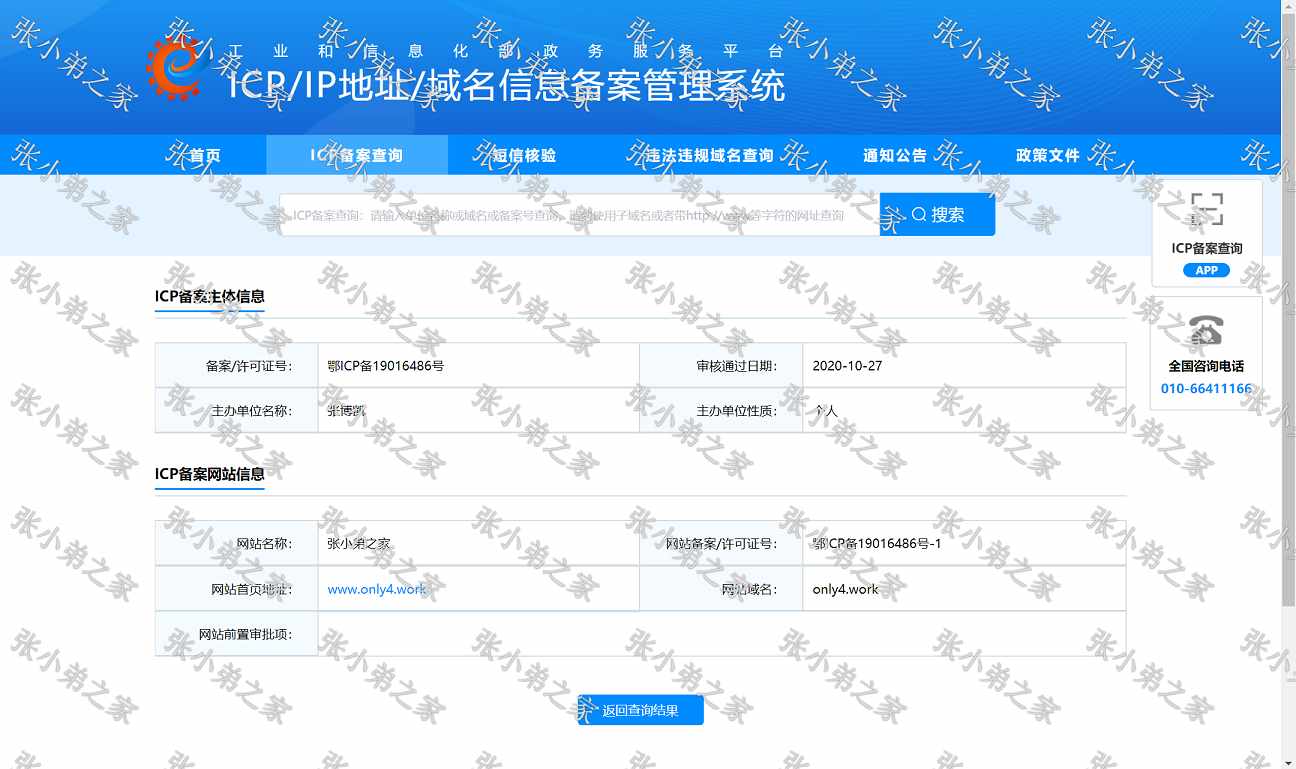Click the 主办单位名称 label cell
Screen dimensions: 1296x769
(237, 410)
